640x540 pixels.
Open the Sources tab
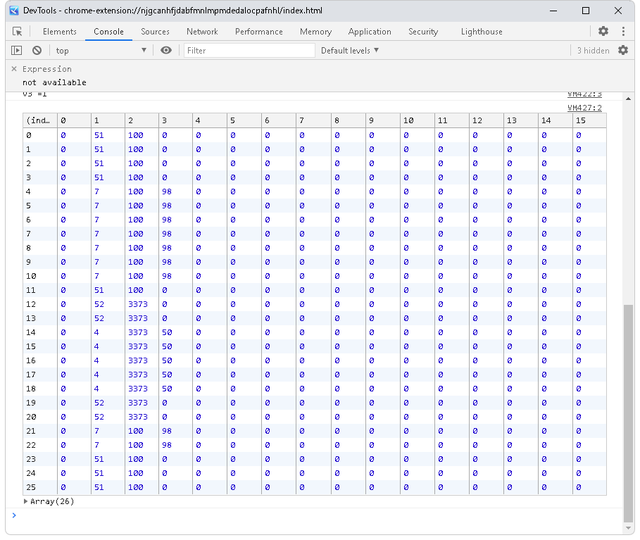pyautogui.click(x=155, y=31)
